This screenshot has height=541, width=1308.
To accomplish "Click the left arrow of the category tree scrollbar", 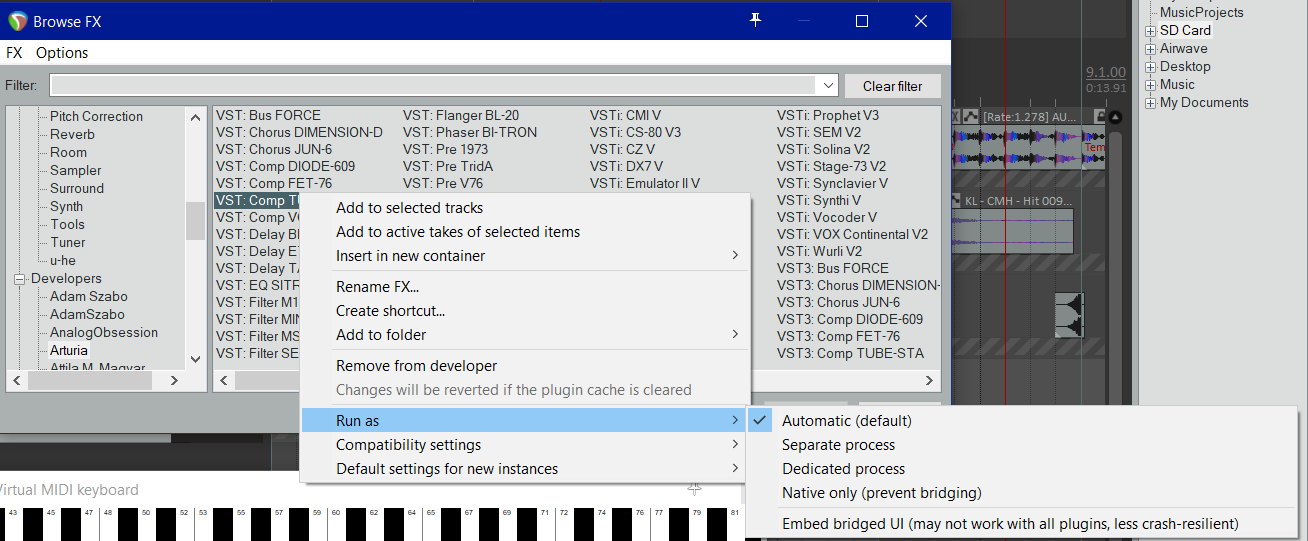I will (x=15, y=381).
